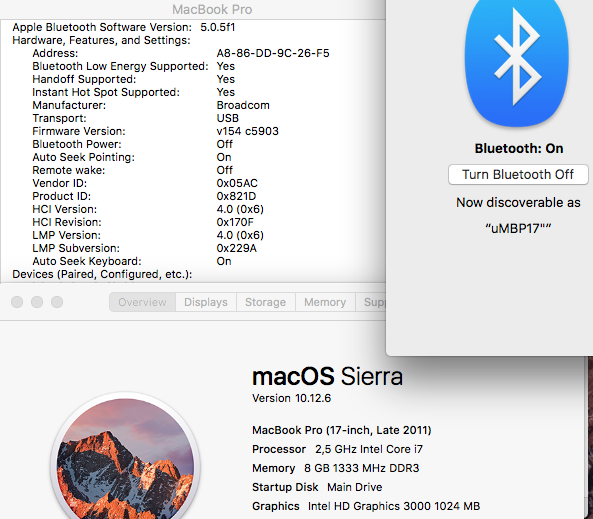Viewport: 593px width, 519px height.
Task: Click the Startup Disk Main Drive line
Action: click(x=317, y=487)
